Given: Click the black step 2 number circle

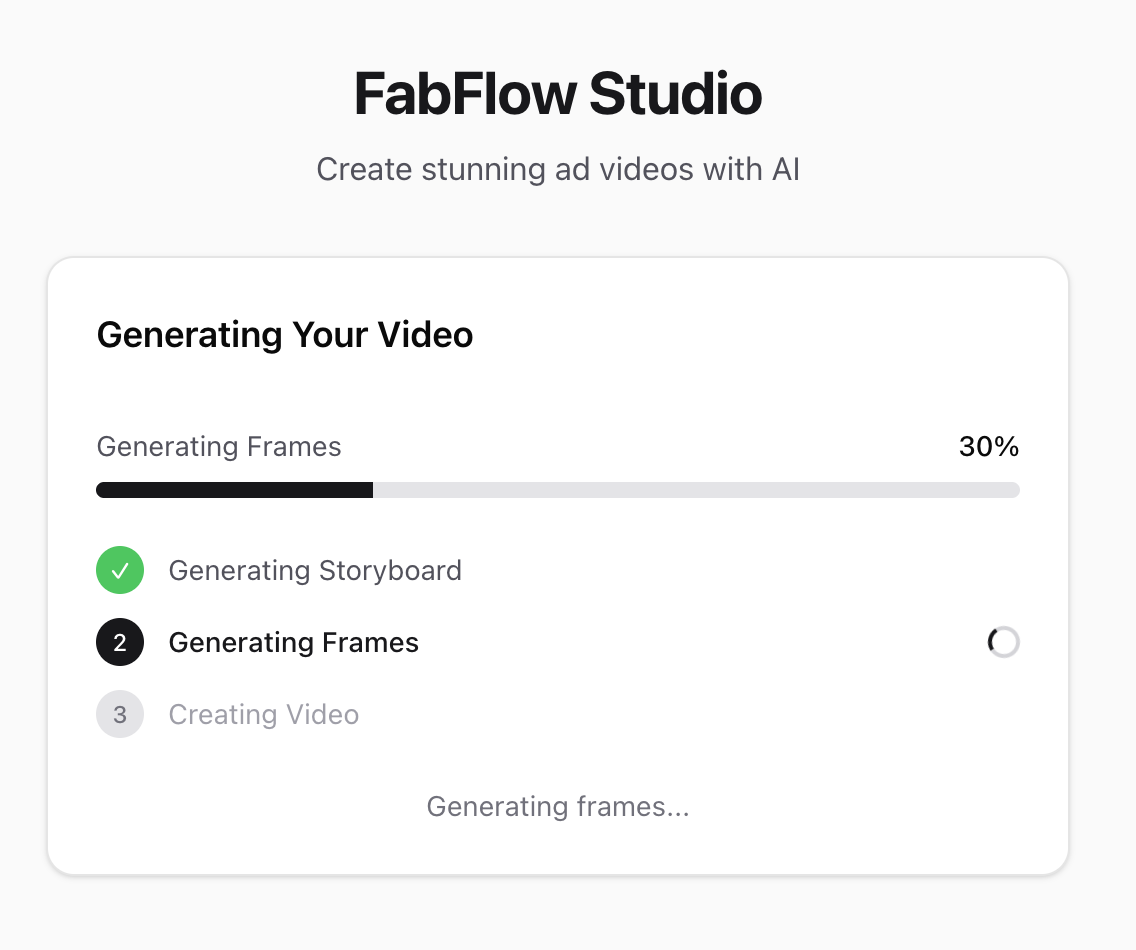Looking at the screenshot, I should (x=120, y=643).
